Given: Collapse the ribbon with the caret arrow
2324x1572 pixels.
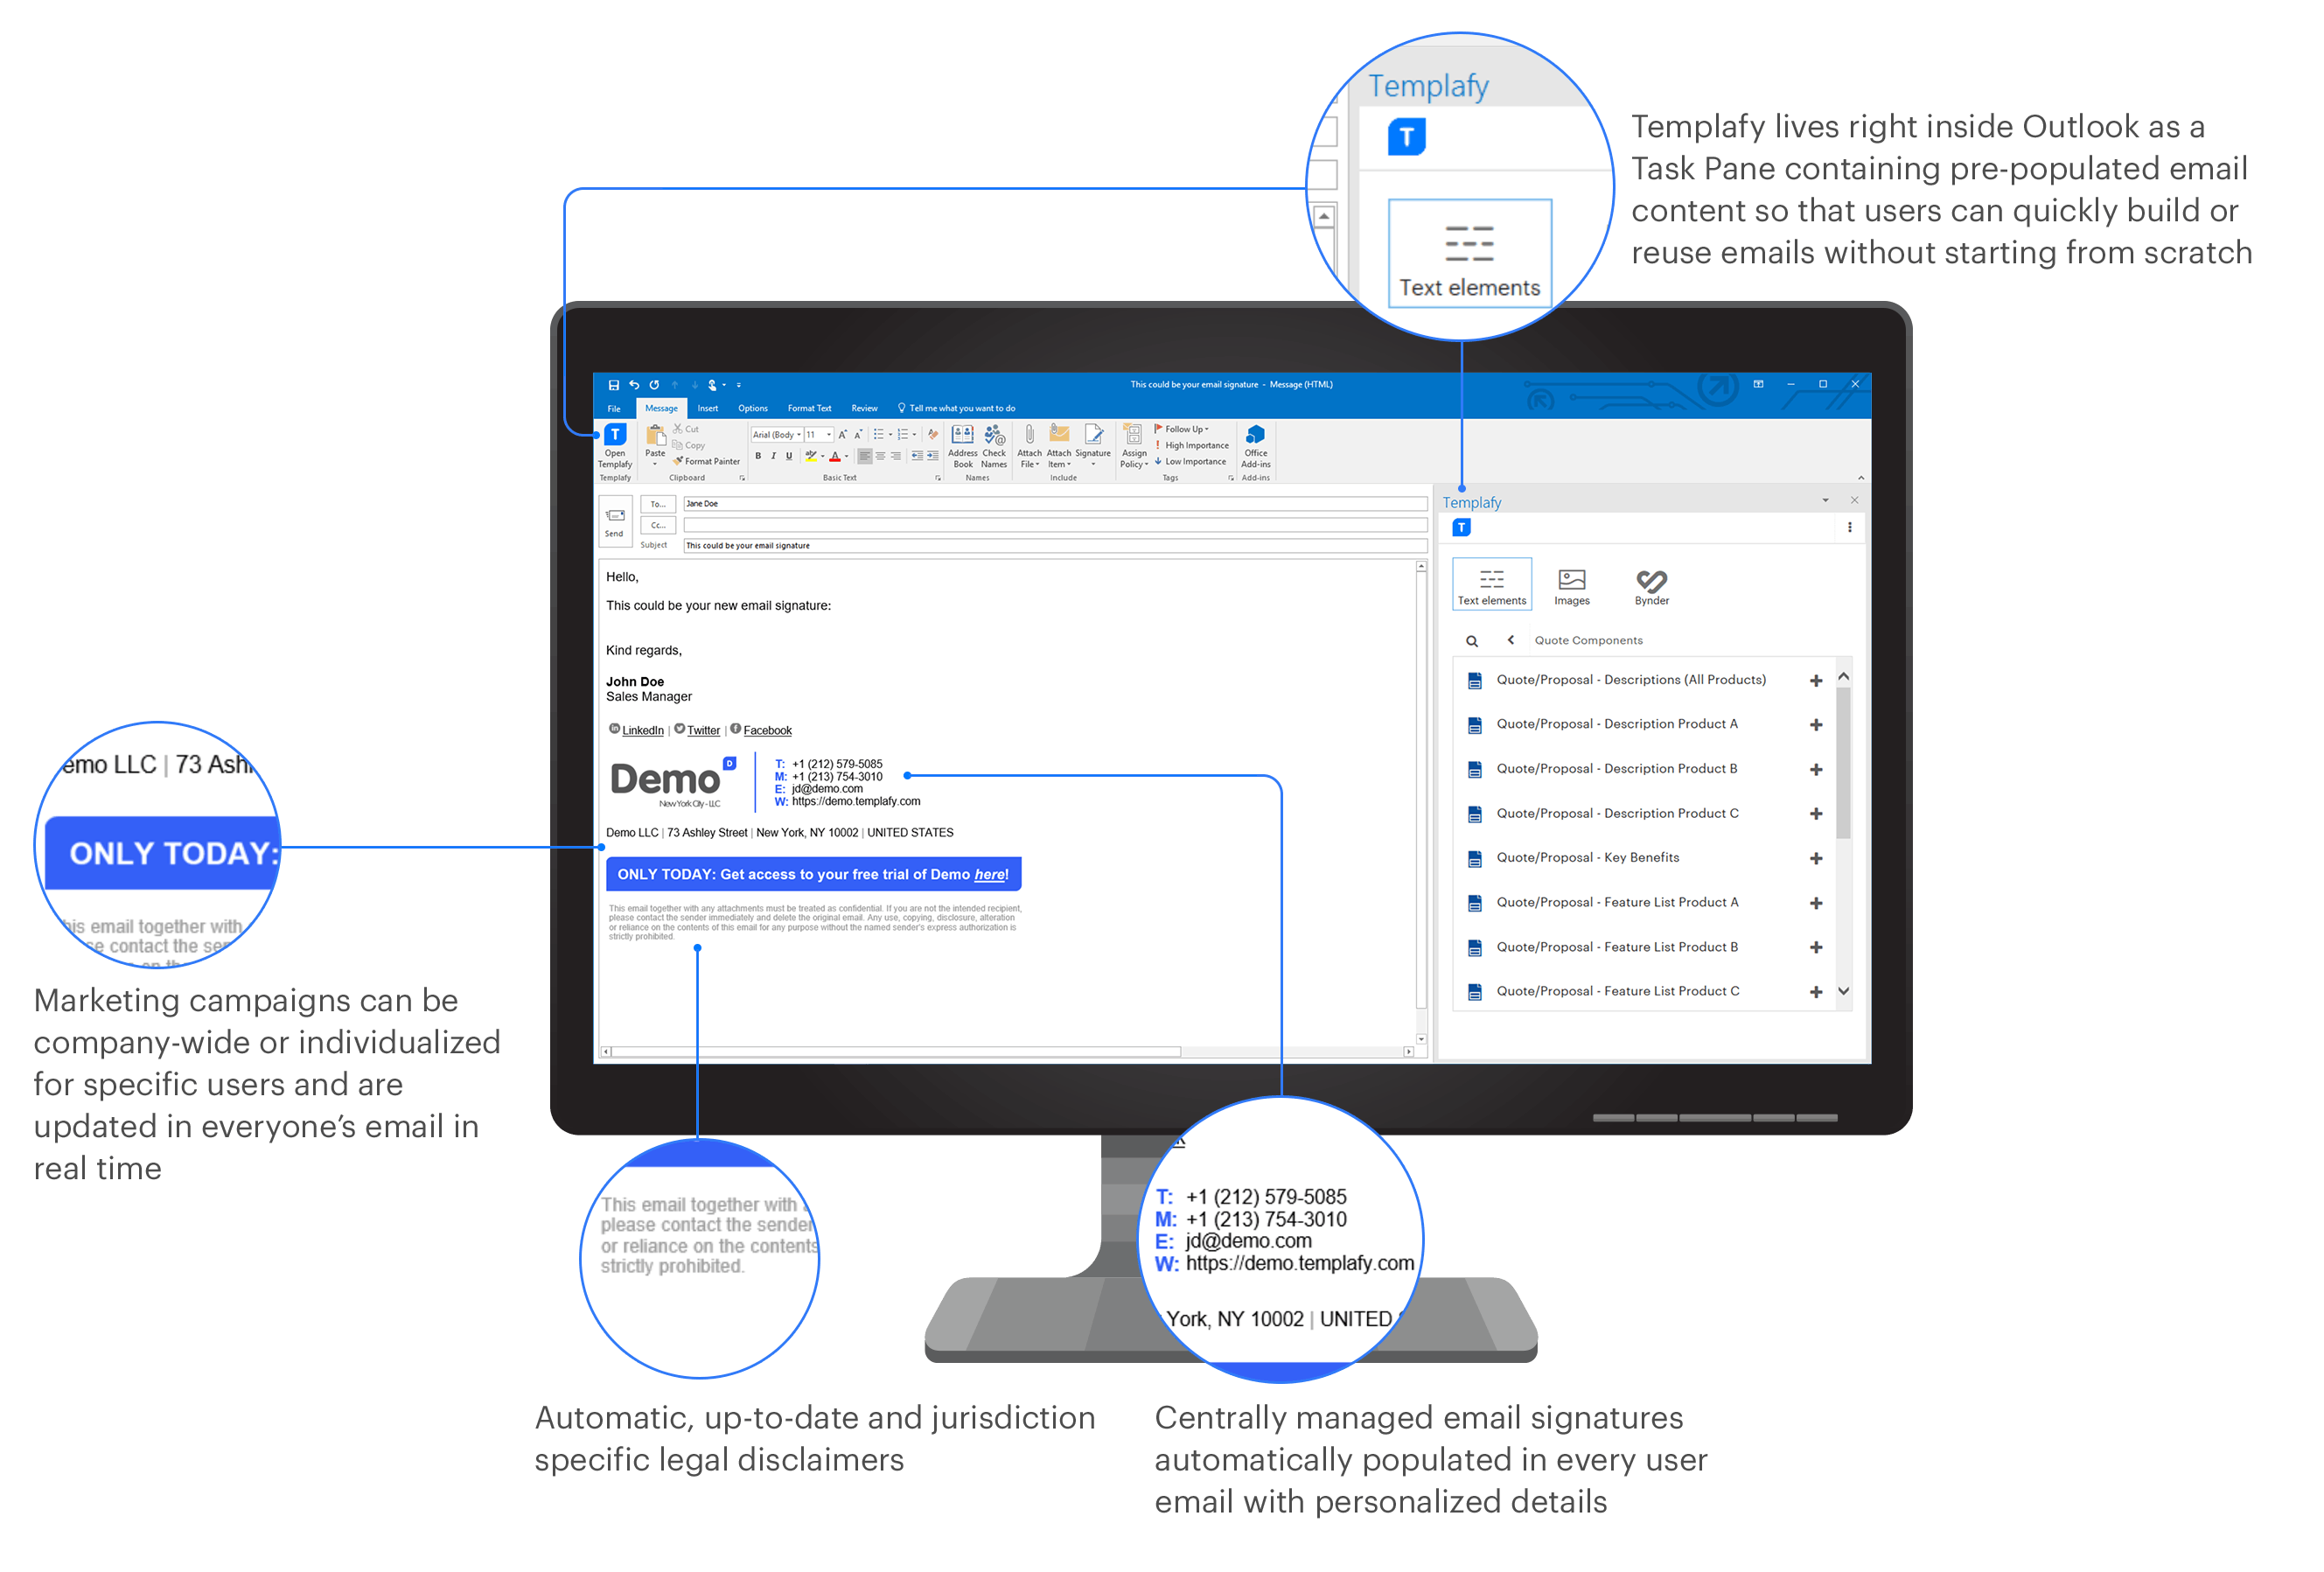Looking at the screenshot, I should click(x=1861, y=478).
